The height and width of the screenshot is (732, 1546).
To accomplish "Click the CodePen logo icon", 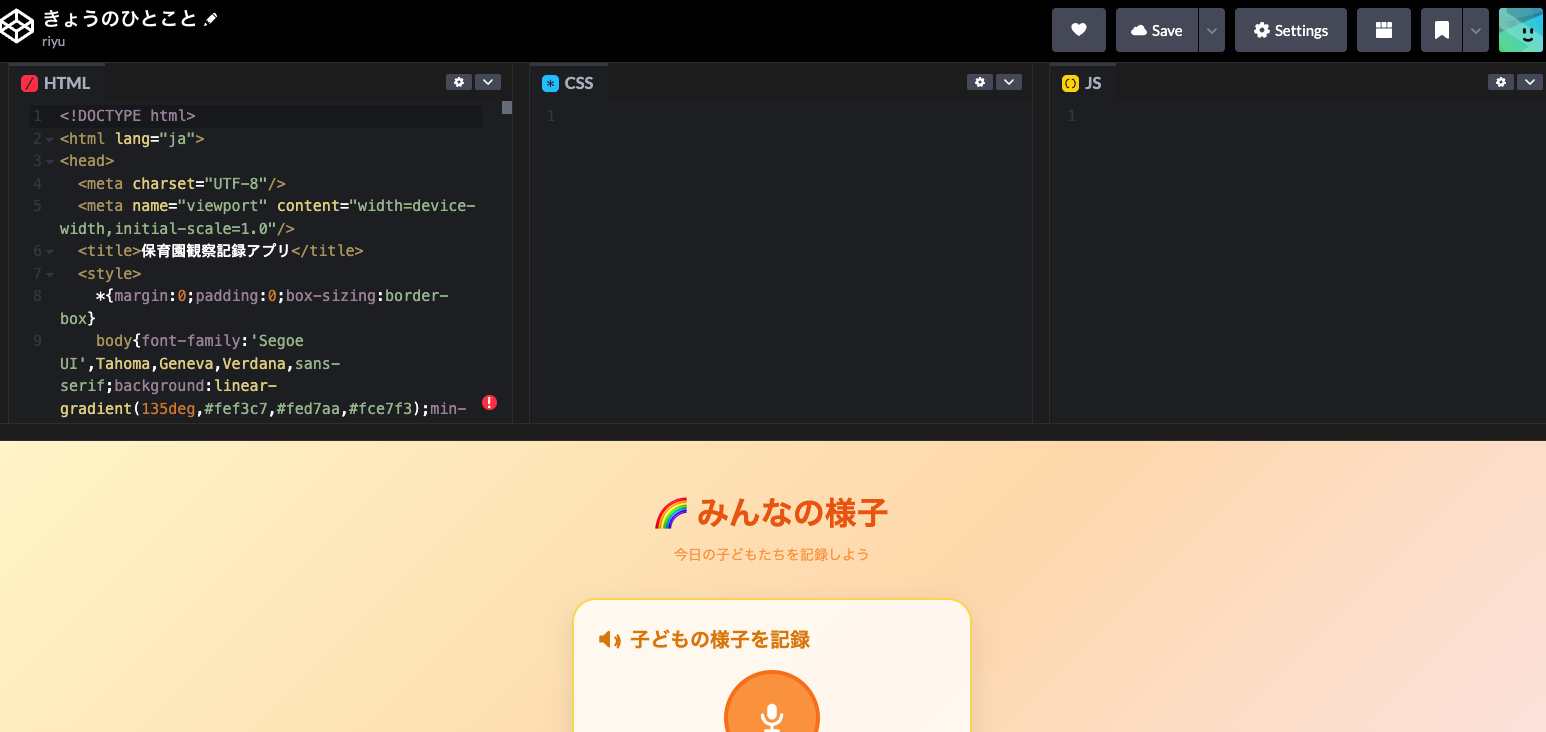I will (17, 27).
